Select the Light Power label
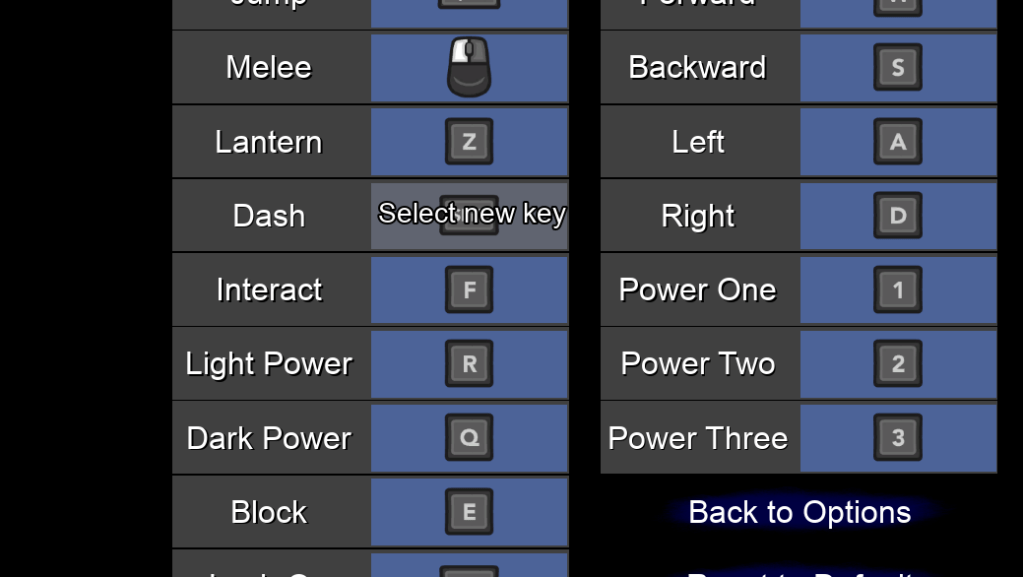This screenshot has height=577, width=1023. pos(269,364)
